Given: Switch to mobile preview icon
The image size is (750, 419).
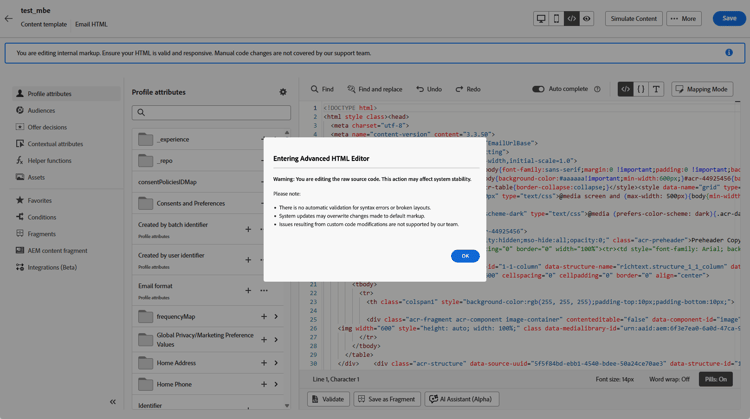Looking at the screenshot, I should point(556,19).
